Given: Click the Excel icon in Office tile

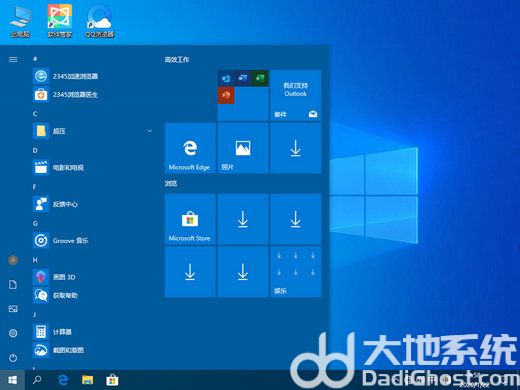Looking at the screenshot, I should coord(260,78).
